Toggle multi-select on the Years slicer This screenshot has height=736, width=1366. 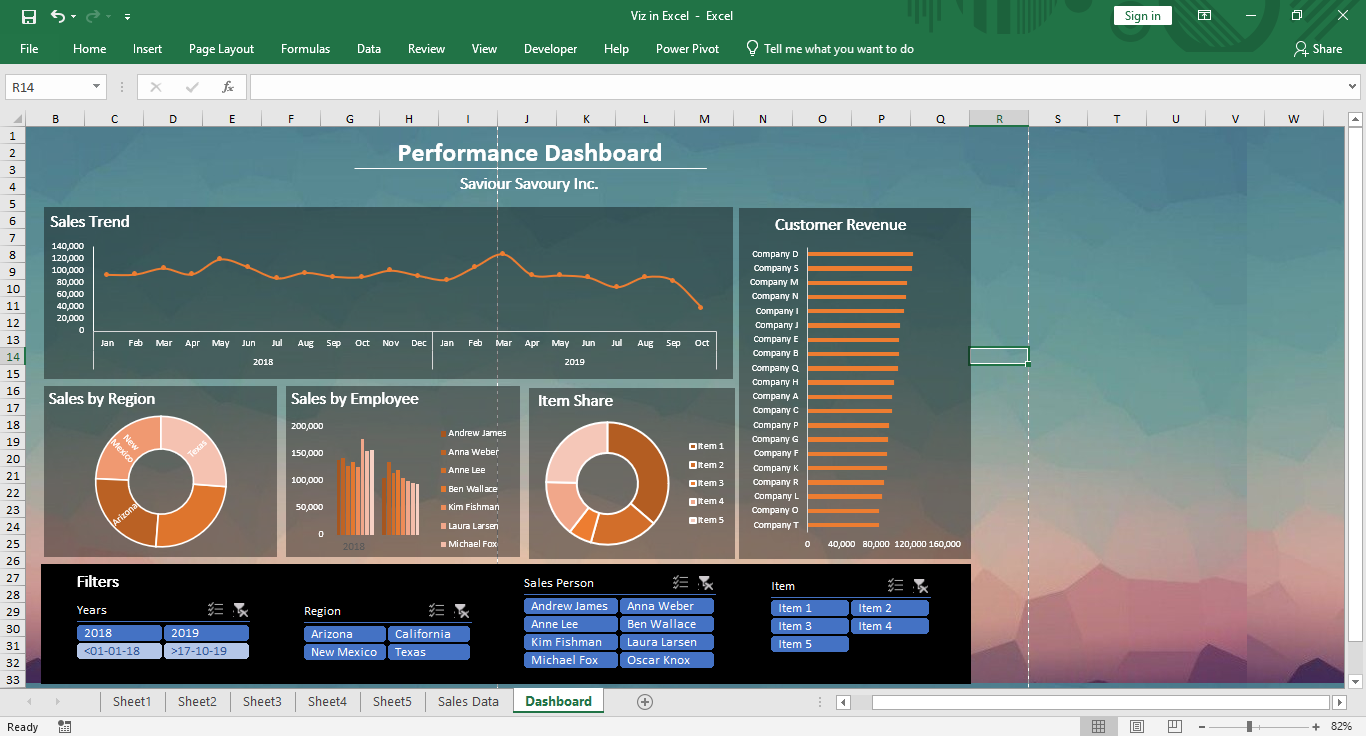(215, 609)
